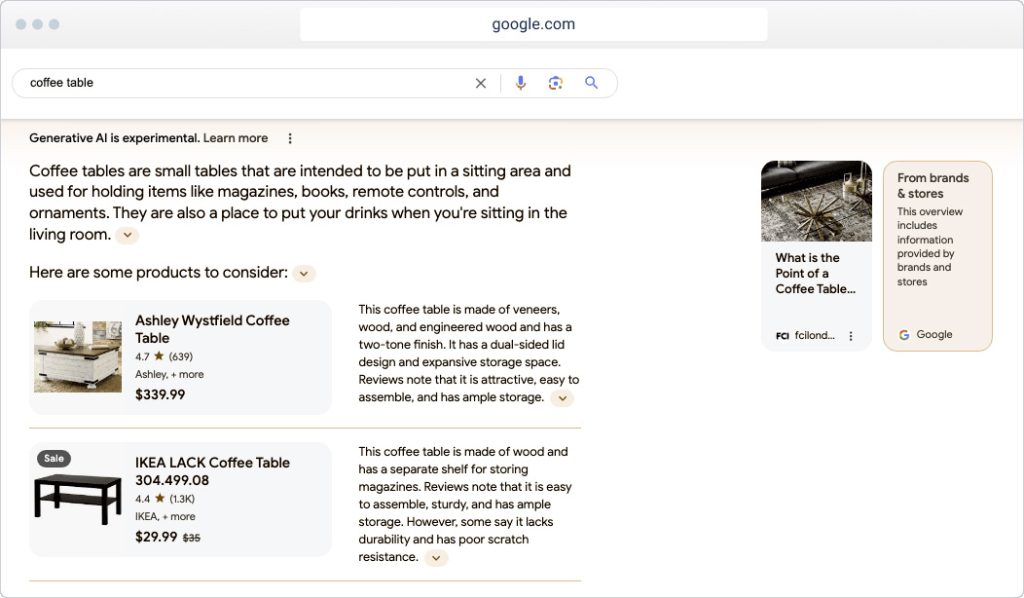The image size is (1024, 598).
Task: Click the FCI favicon on the source card
Action: click(x=781, y=335)
